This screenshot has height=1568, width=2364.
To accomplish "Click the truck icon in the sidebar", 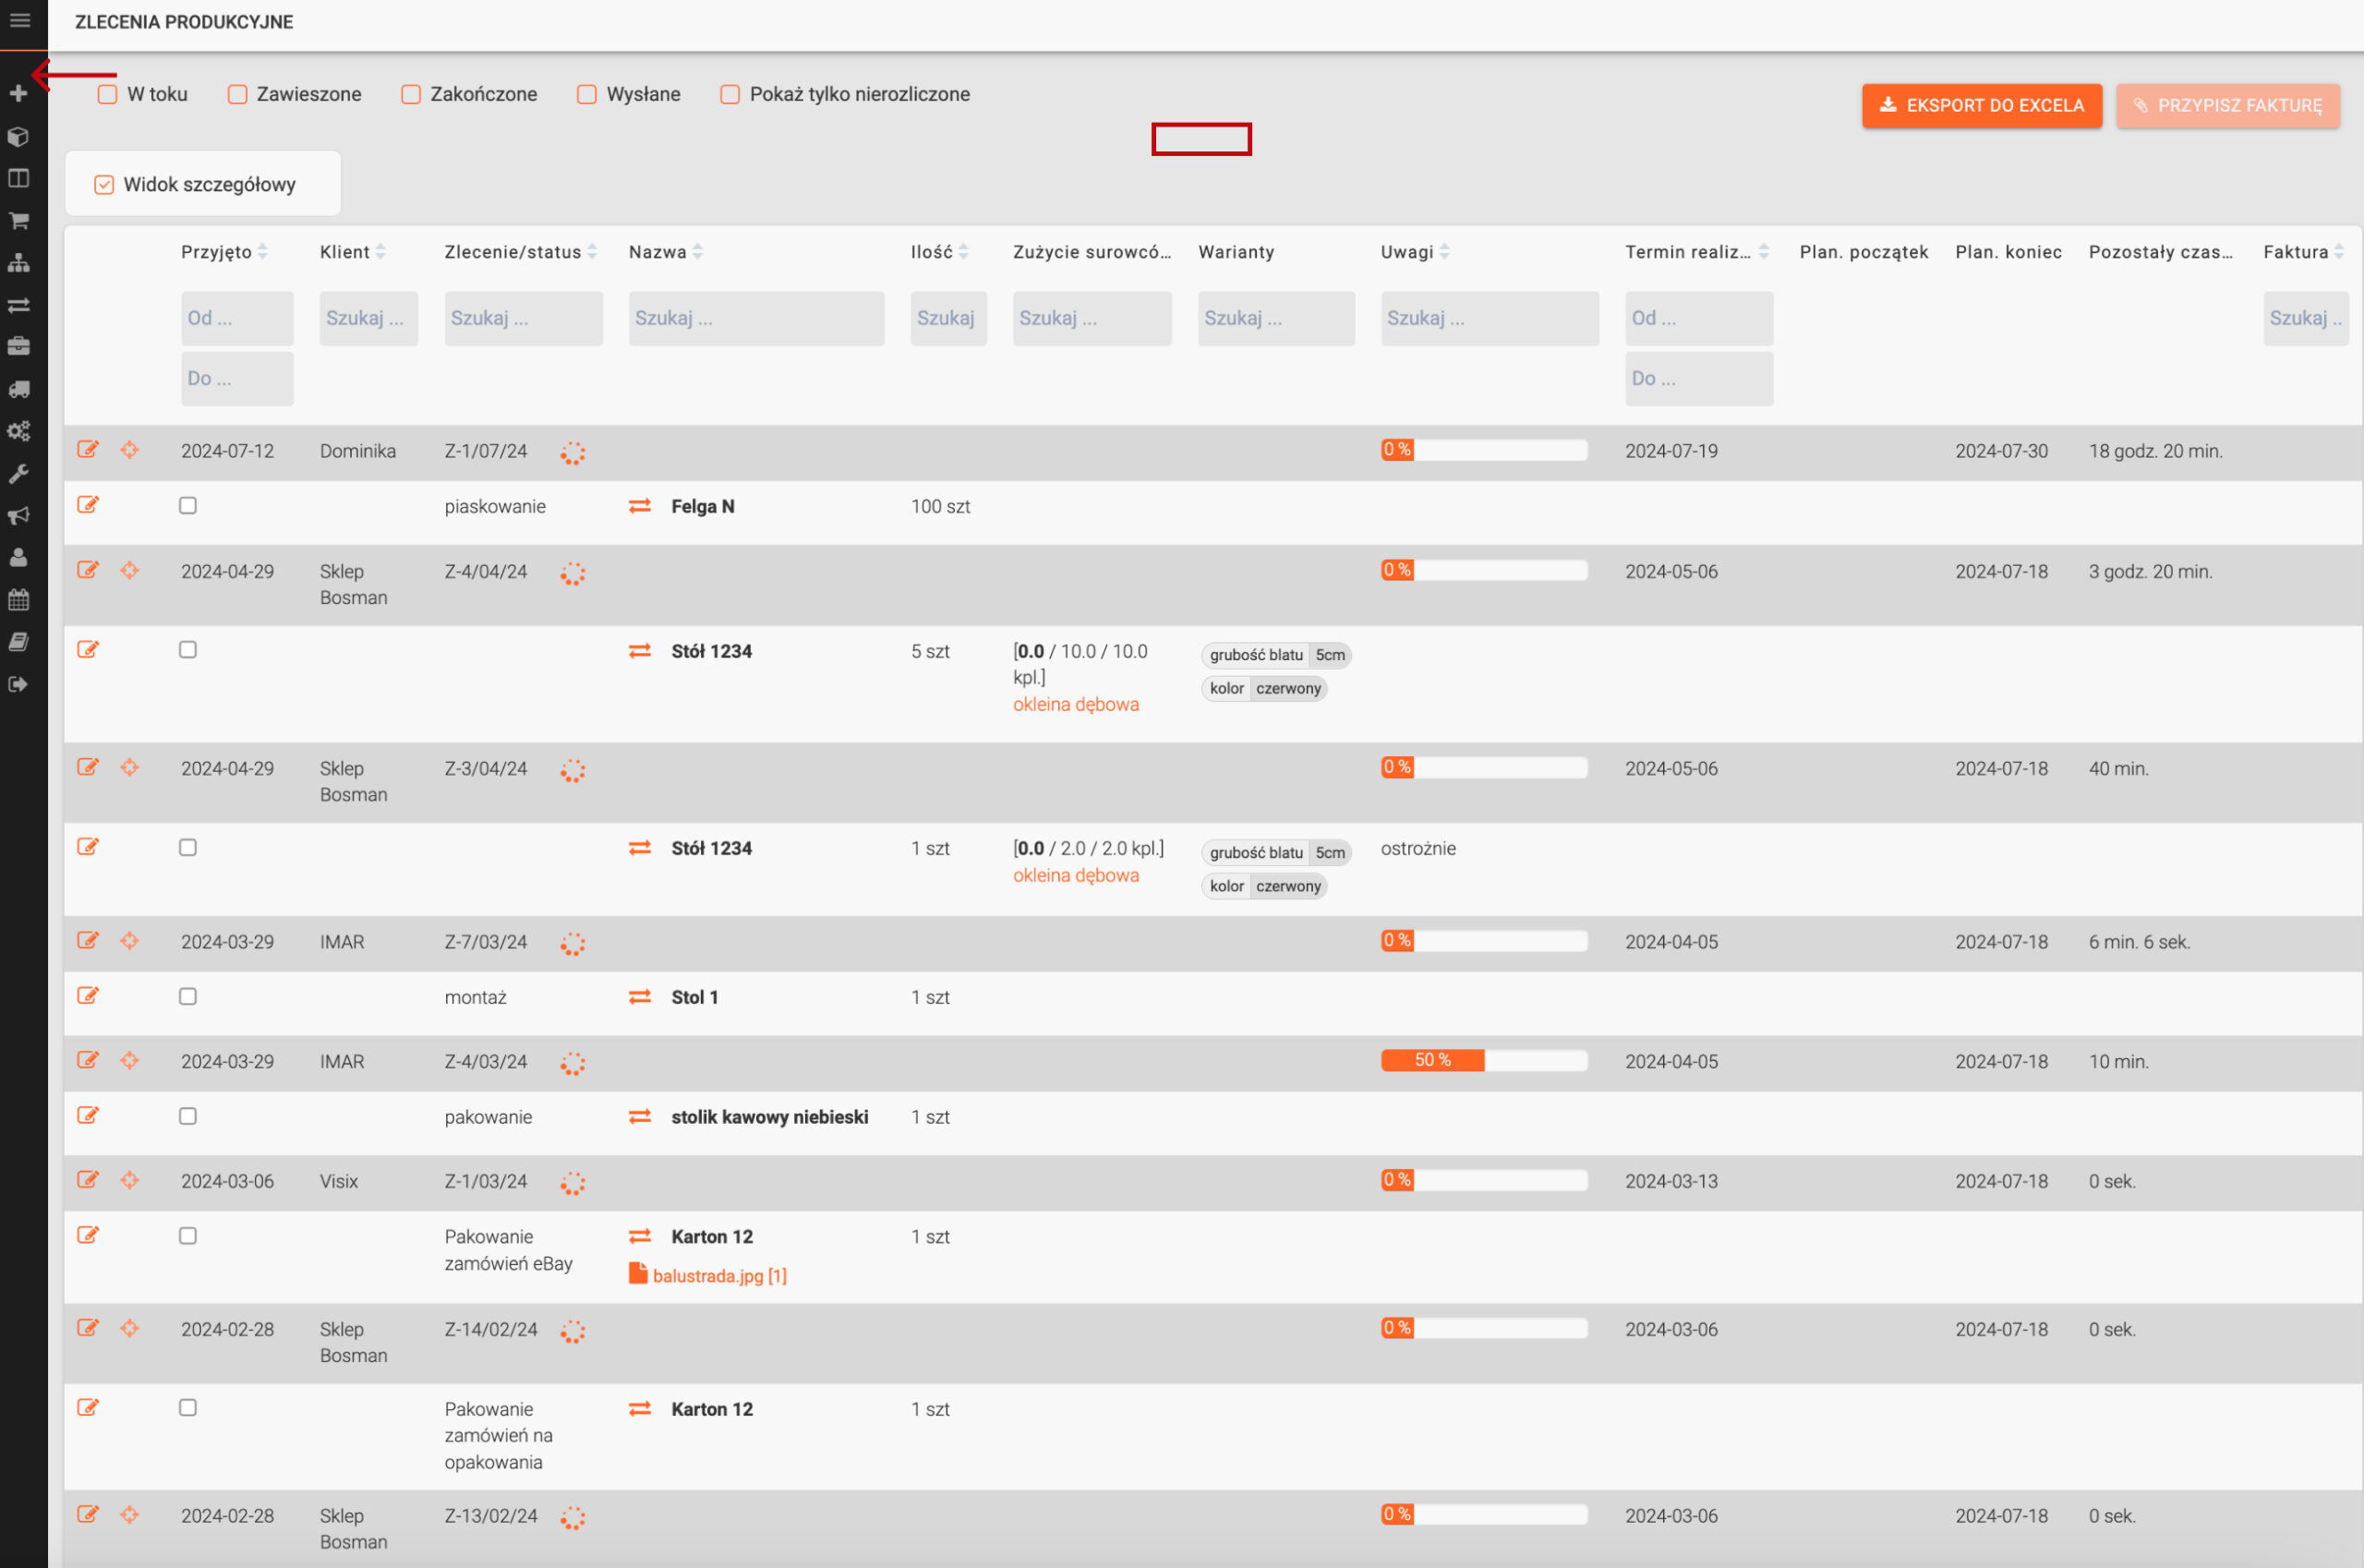I will tap(18, 389).
